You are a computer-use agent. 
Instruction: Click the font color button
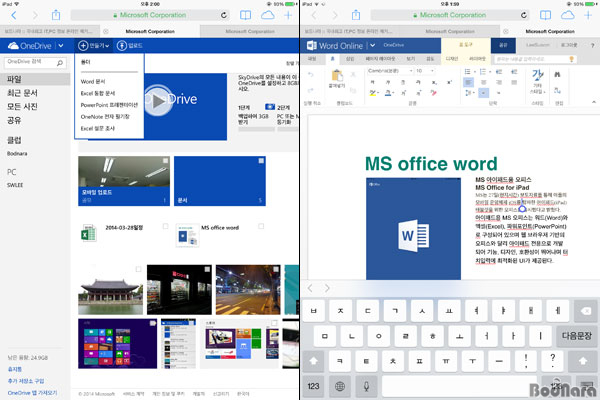click(x=389, y=93)
